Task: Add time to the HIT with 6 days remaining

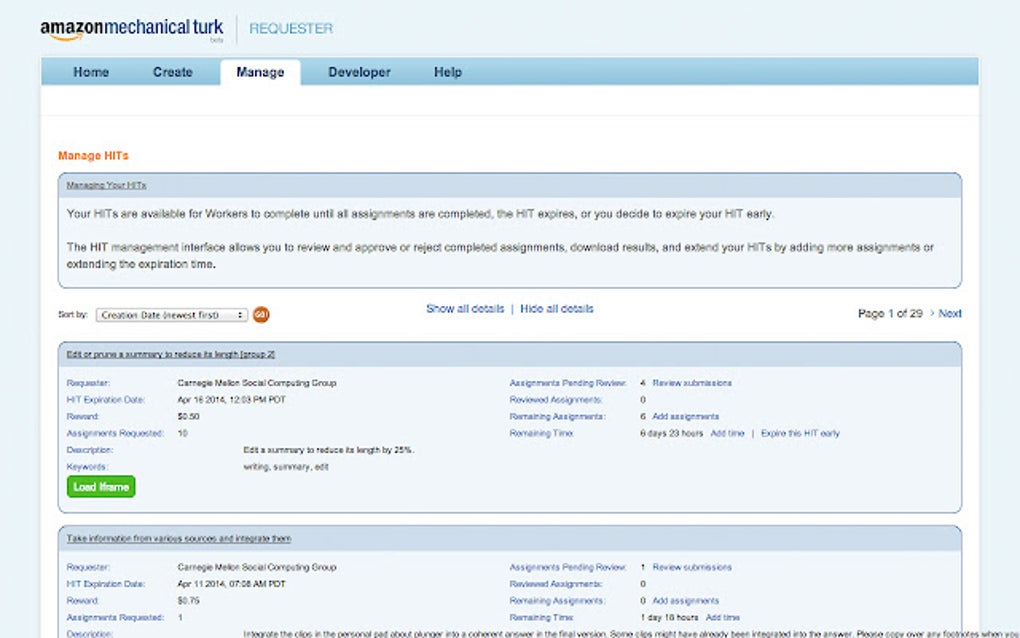Action: click(x=727, y=433)
